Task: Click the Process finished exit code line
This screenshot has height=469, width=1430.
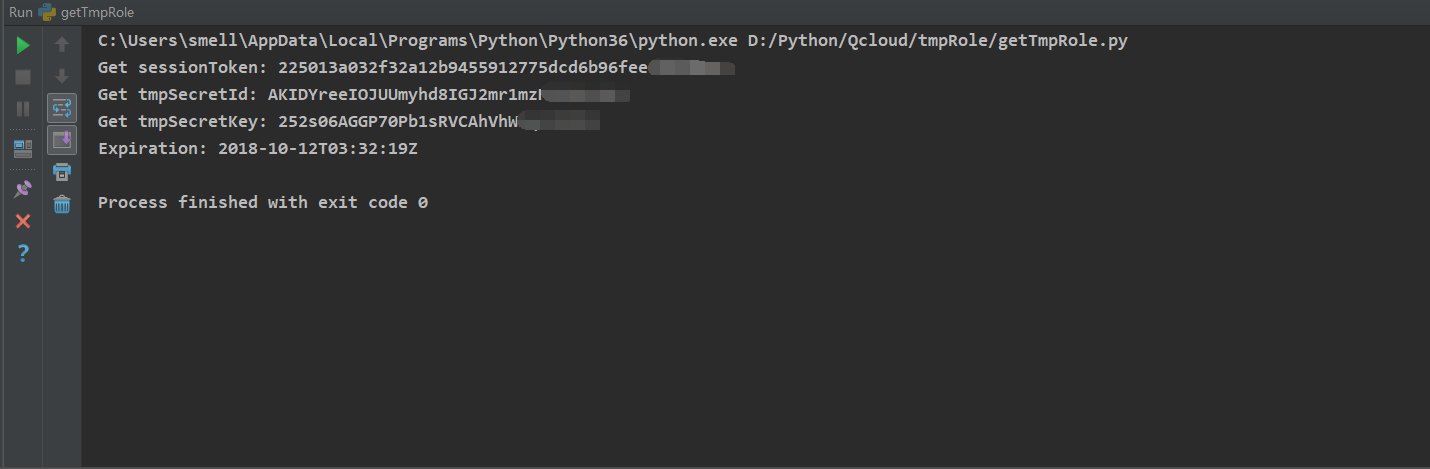Action: click(x=263, y=203)
